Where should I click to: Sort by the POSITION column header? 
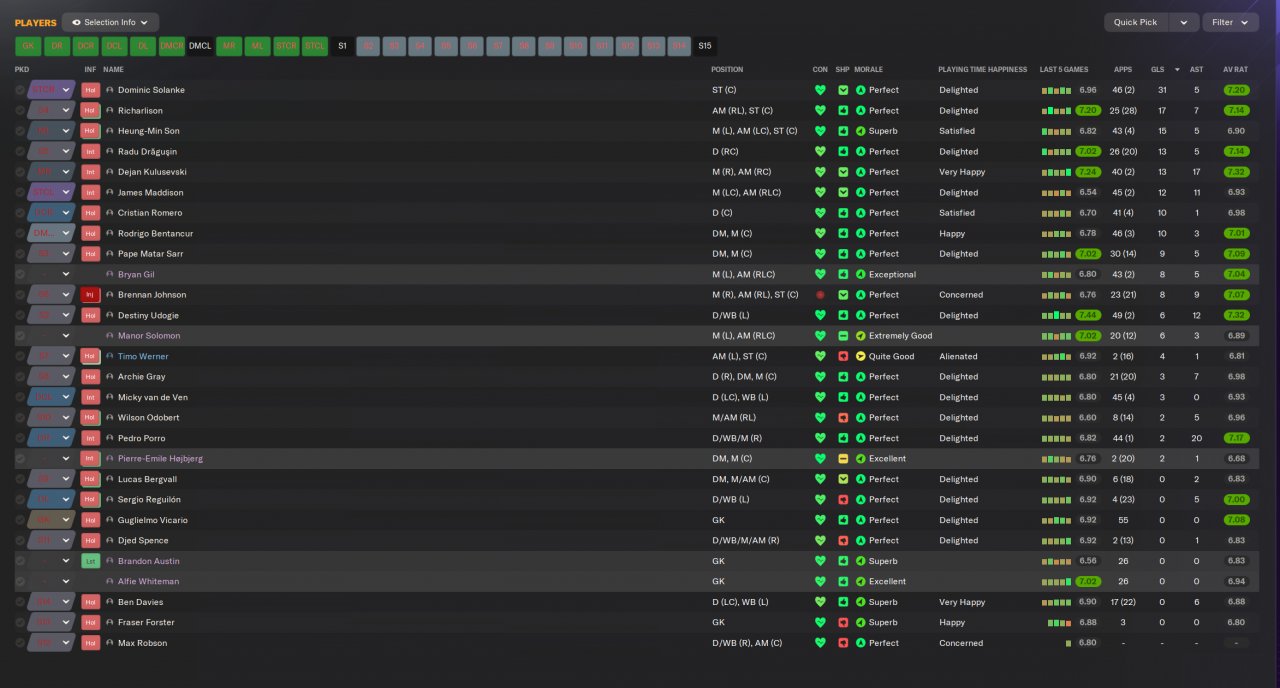[x=727, y=70]
